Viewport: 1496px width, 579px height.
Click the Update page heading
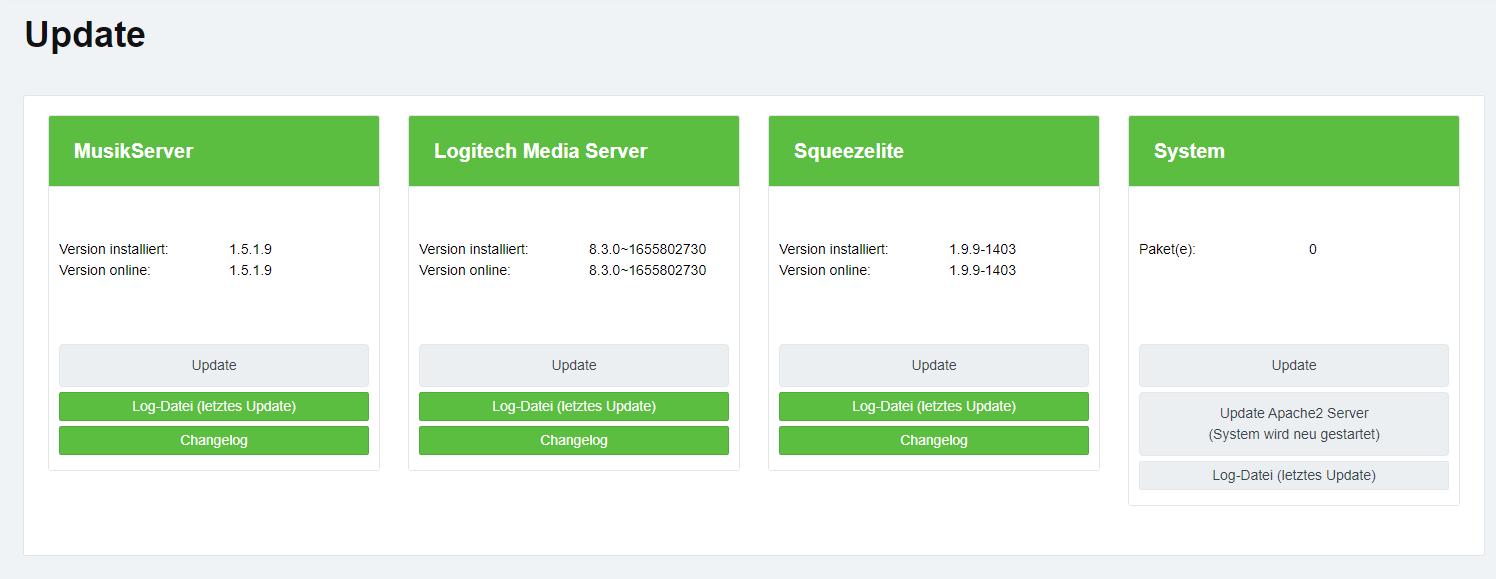pyautogui.click(x=85, y=35)
